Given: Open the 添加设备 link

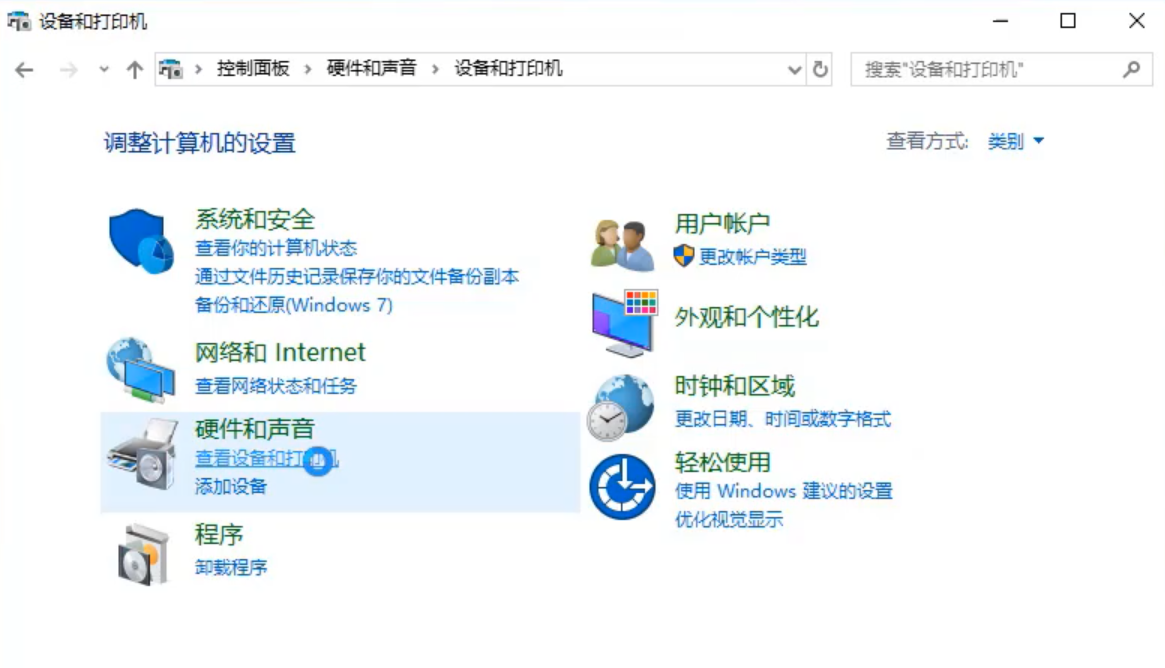Looking at the screenshot, I should click(x=231, y=487).
